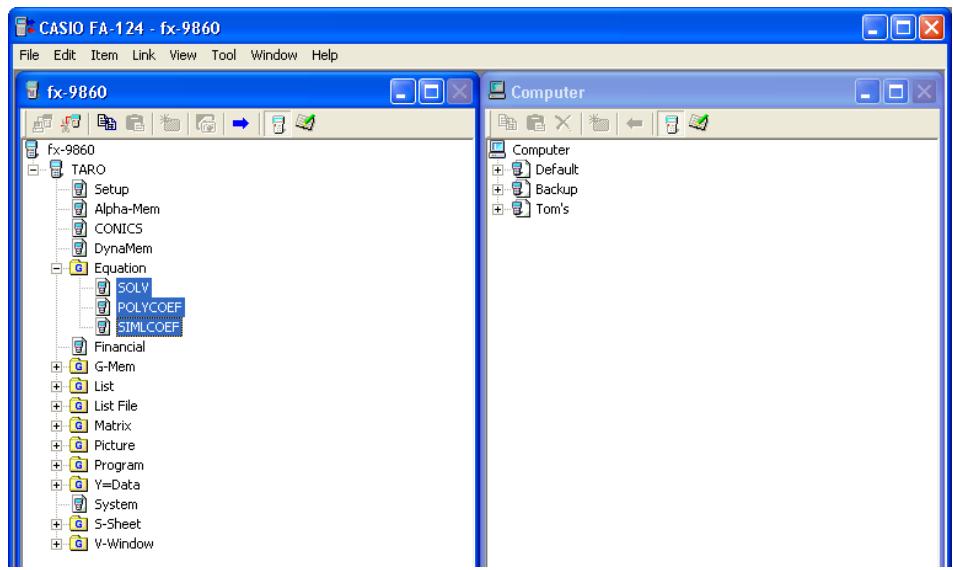Expand the List folder
Viewport: 953px width, 570px height.
pos(57,386)
